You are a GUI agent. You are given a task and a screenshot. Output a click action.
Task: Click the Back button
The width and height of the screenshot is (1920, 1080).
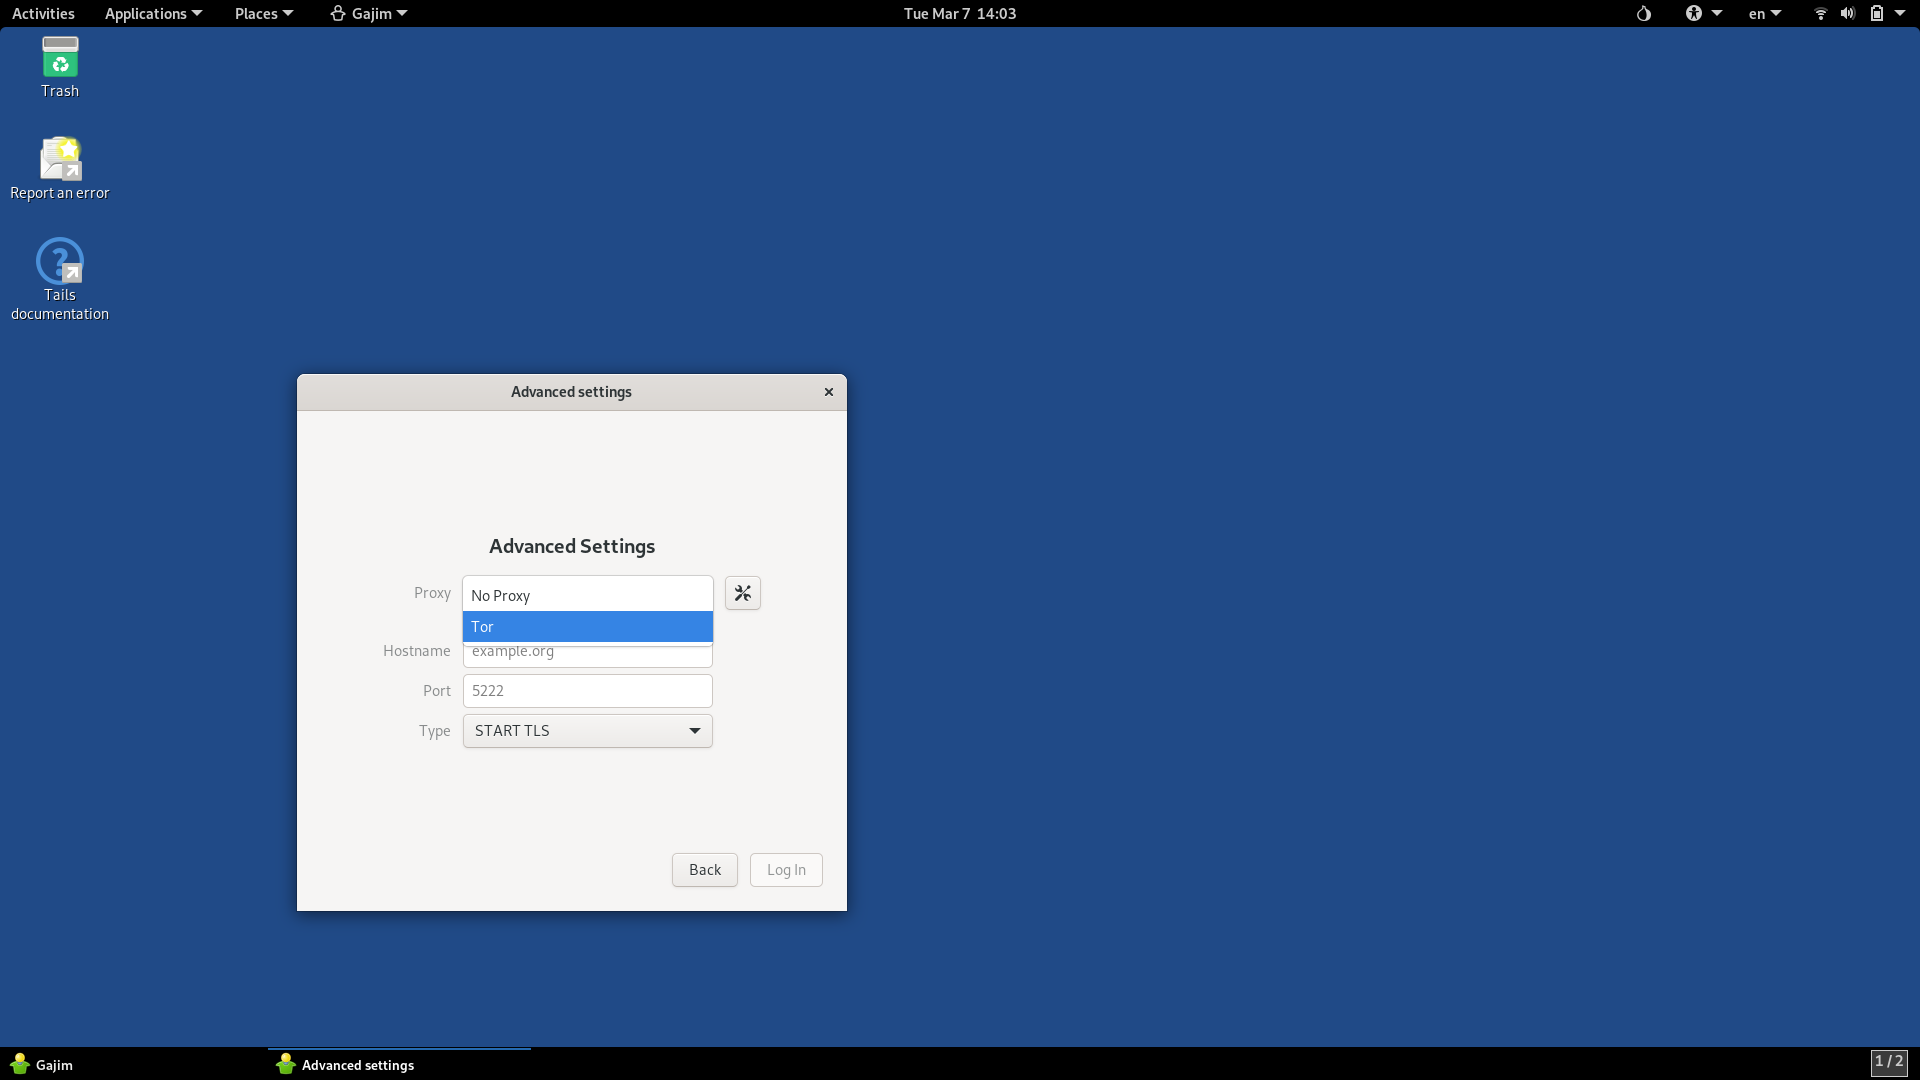click(x=704, y=870)
